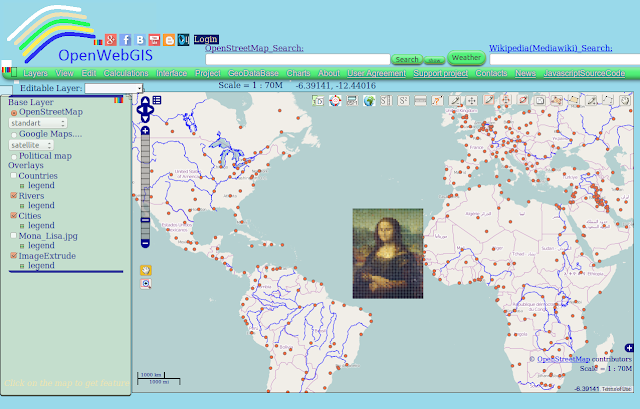Click the orange Blogger icon
This screenshot has width=640, height=409.
pyautogui.click(x=169, y=40)
